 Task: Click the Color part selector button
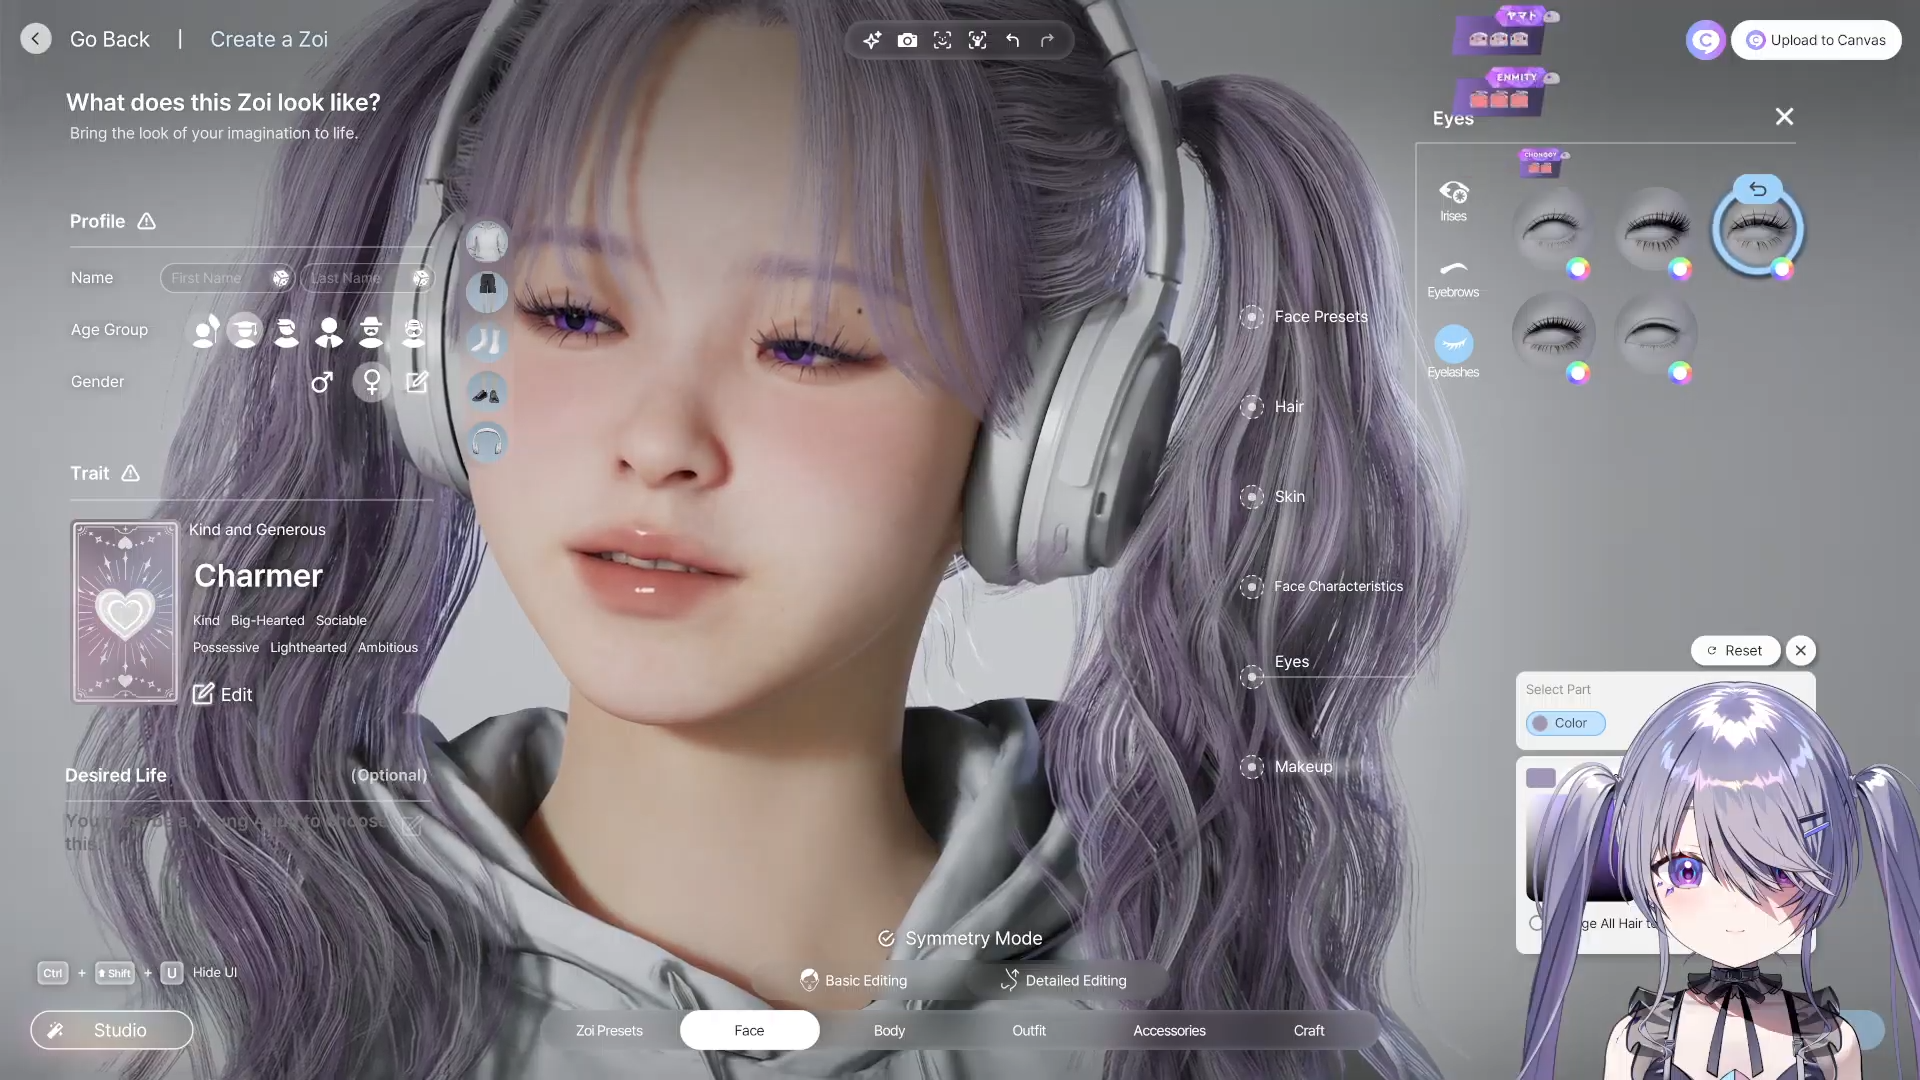(x=1565, y=723)
